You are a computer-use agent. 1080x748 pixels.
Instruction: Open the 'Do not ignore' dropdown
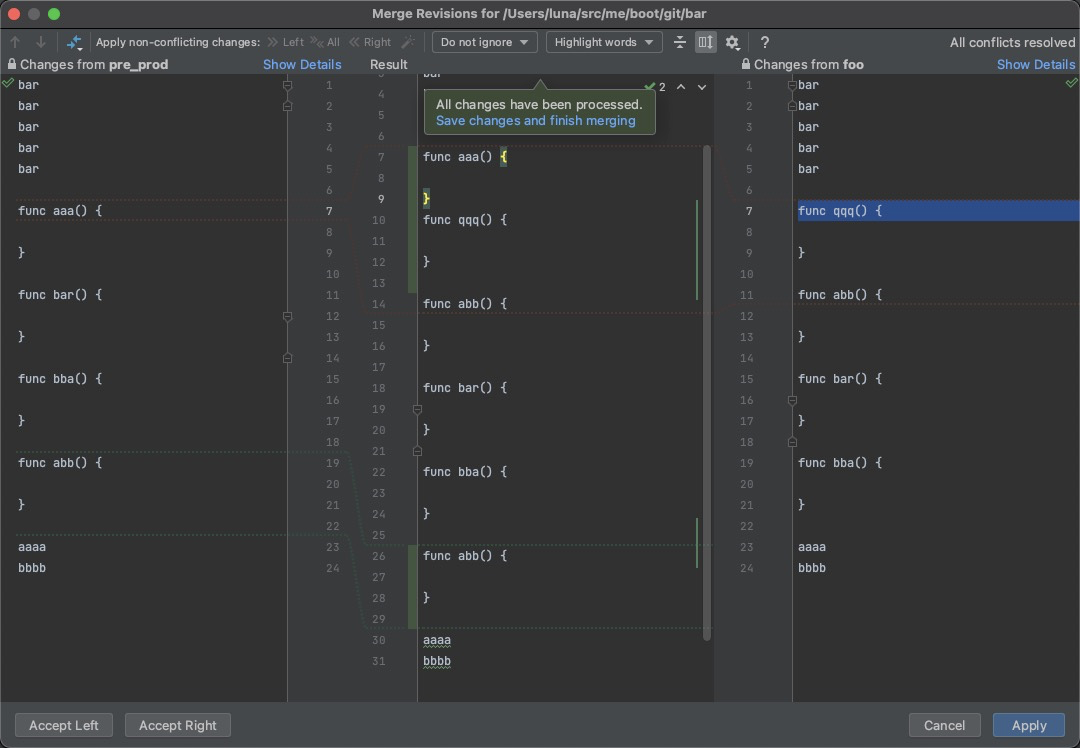484,42
